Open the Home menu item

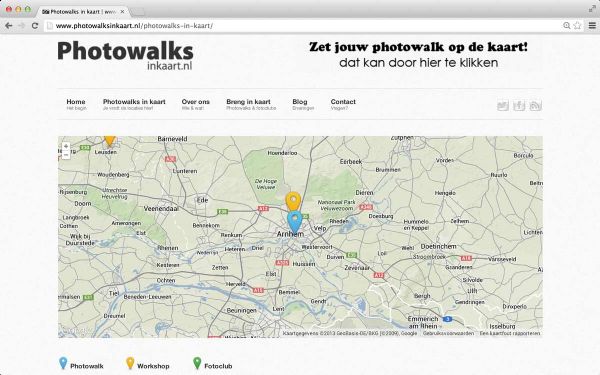coord(76,104)
